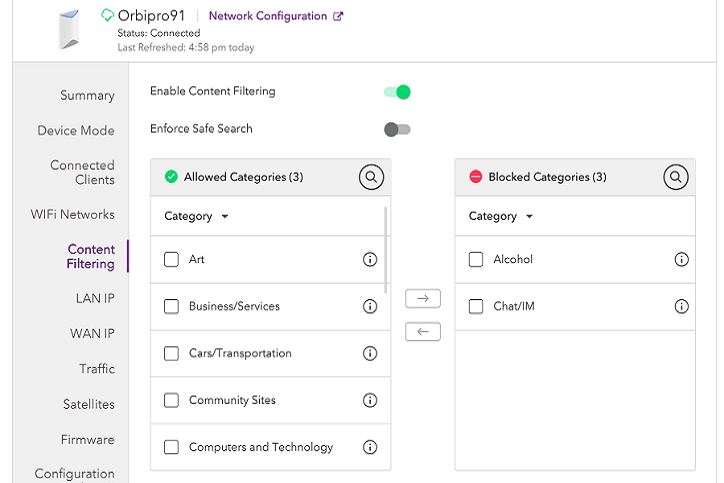Expand Category sort in Blocked list
Screen dimensions: 724x483
coord(501,216)
